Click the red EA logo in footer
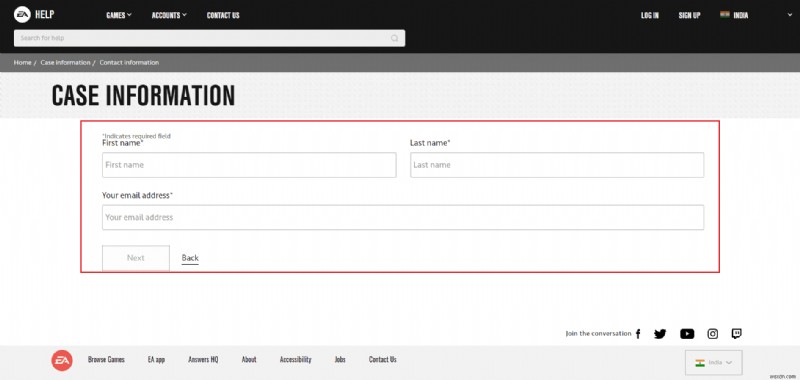Viewport: 800px width, 380px height. pos(62,361)
